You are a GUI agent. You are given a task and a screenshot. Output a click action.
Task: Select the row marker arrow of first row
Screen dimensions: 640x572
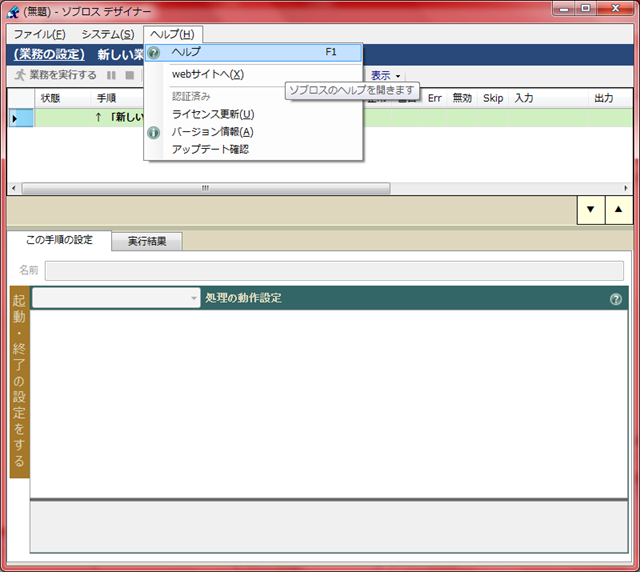[21, 118]
